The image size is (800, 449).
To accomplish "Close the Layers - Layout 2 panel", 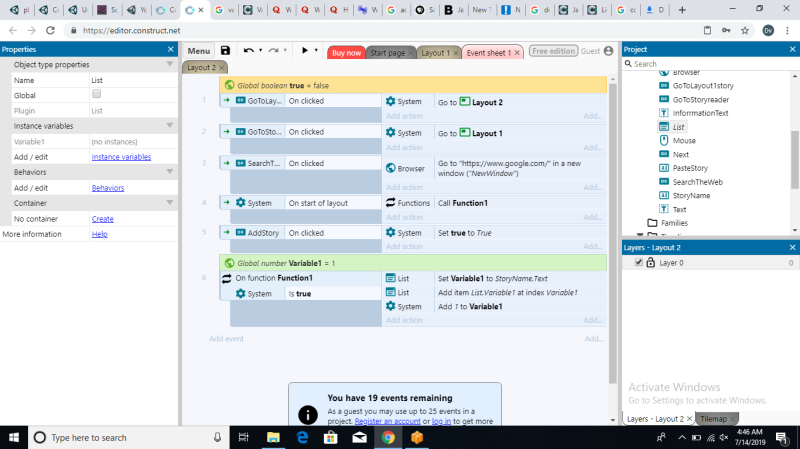I will point(792,247).
